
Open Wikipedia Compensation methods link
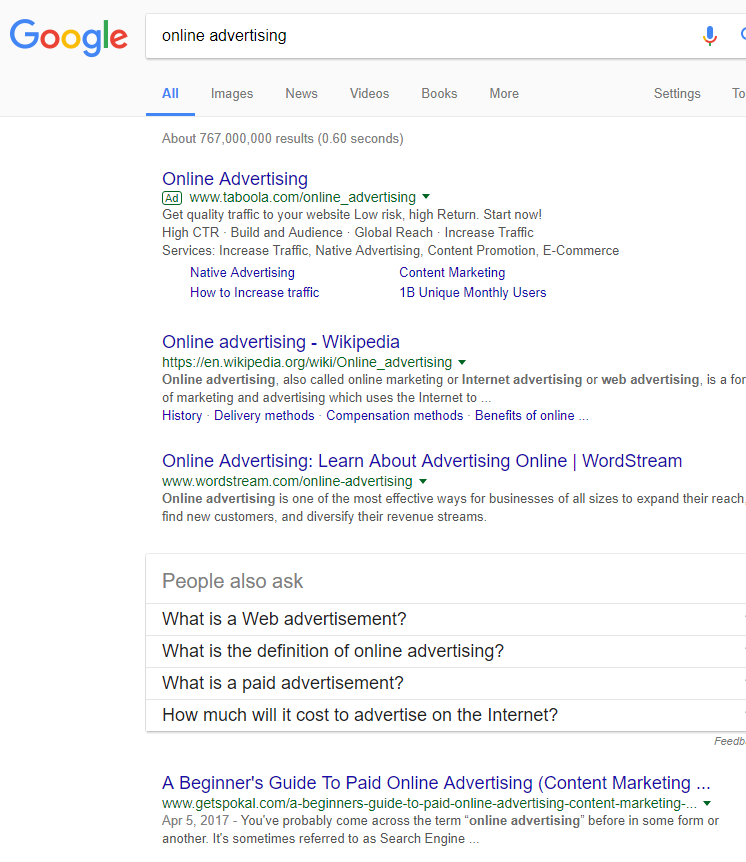(x=395, y=416)
